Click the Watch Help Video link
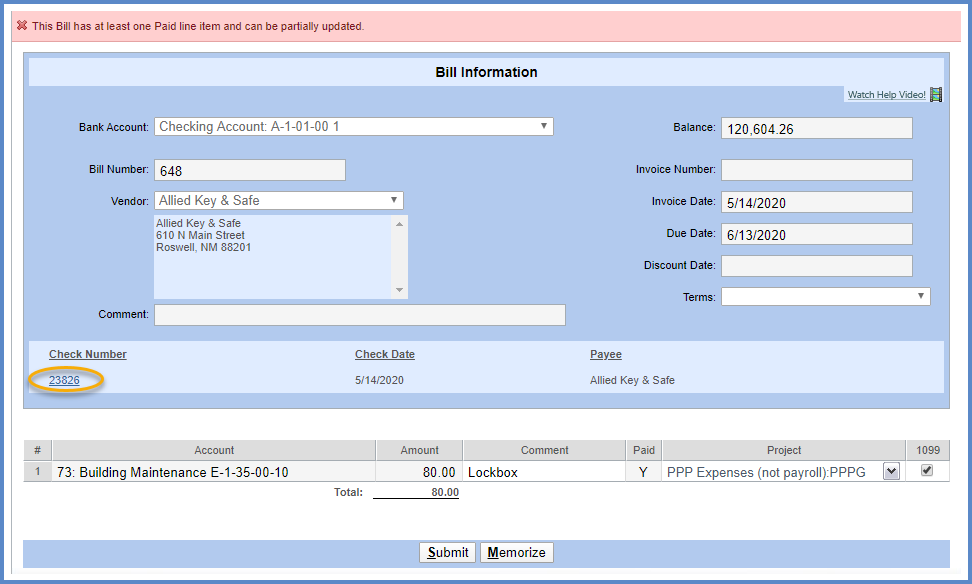This screenshot has width=972, height=584. [886, 95]
